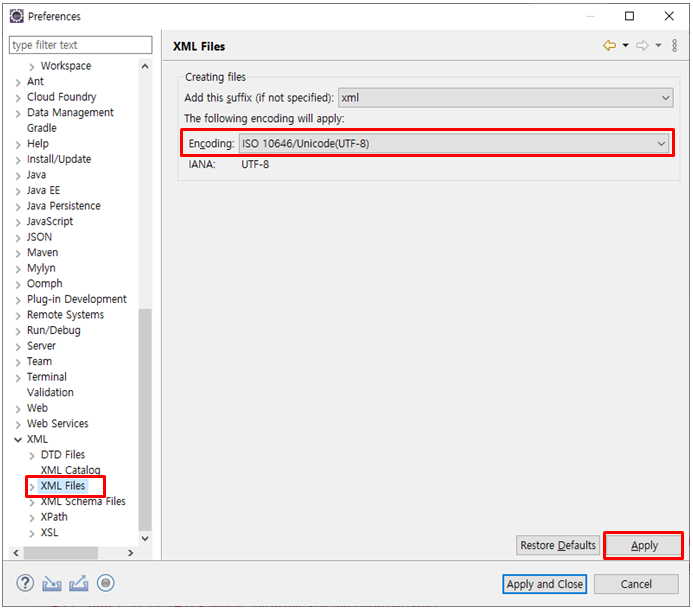Click the tree vertical scrollbar thumb
The height and width of the screenshot is (610, 693).
145,419
